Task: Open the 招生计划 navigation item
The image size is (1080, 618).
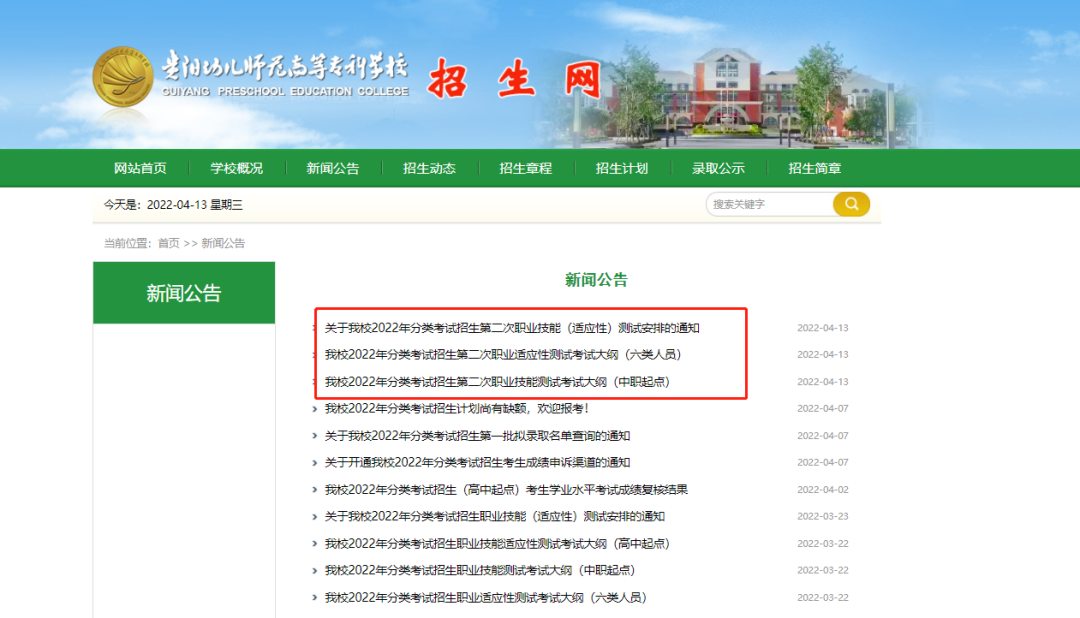Action: [621, 168]
